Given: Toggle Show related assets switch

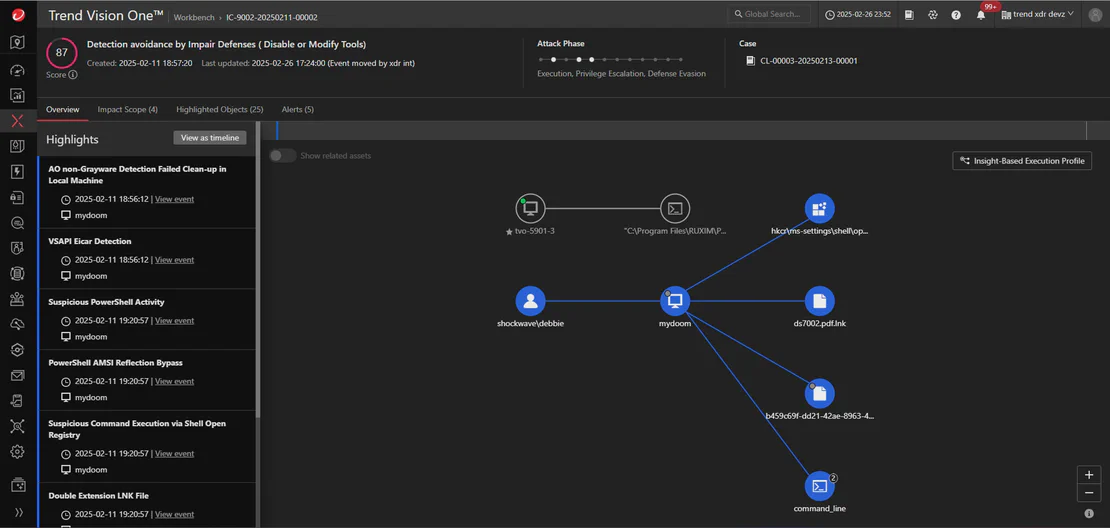Looking at the screenshot, I should (x=282, y=156).
